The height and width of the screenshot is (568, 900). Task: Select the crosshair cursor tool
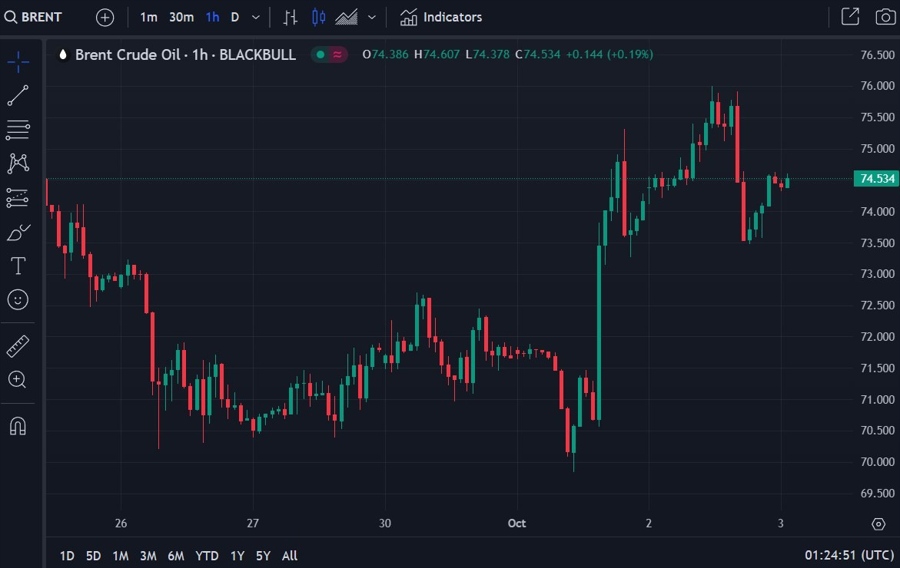pos(18,61)
